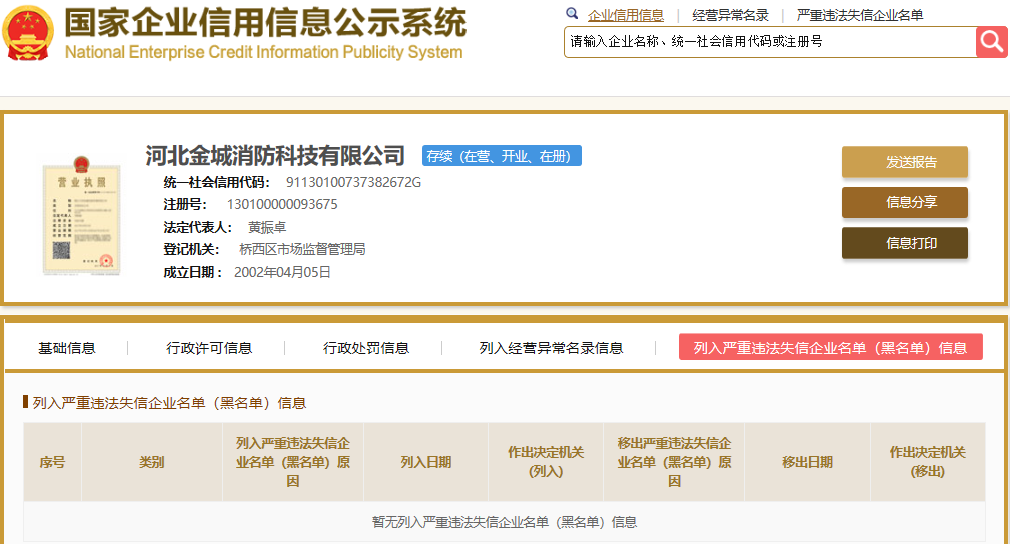Open the business license thumbnail image

click(x=81, y=216)
